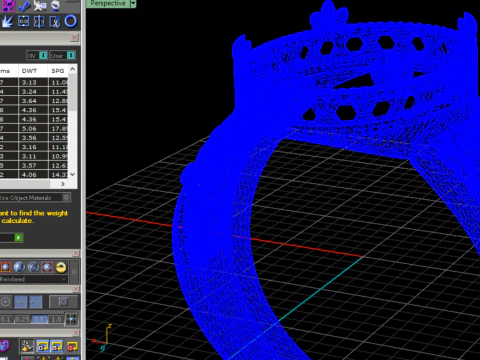480x360 pixels.
Task: Select the gold sphere render mode
Action: click(x=61, y=267)
